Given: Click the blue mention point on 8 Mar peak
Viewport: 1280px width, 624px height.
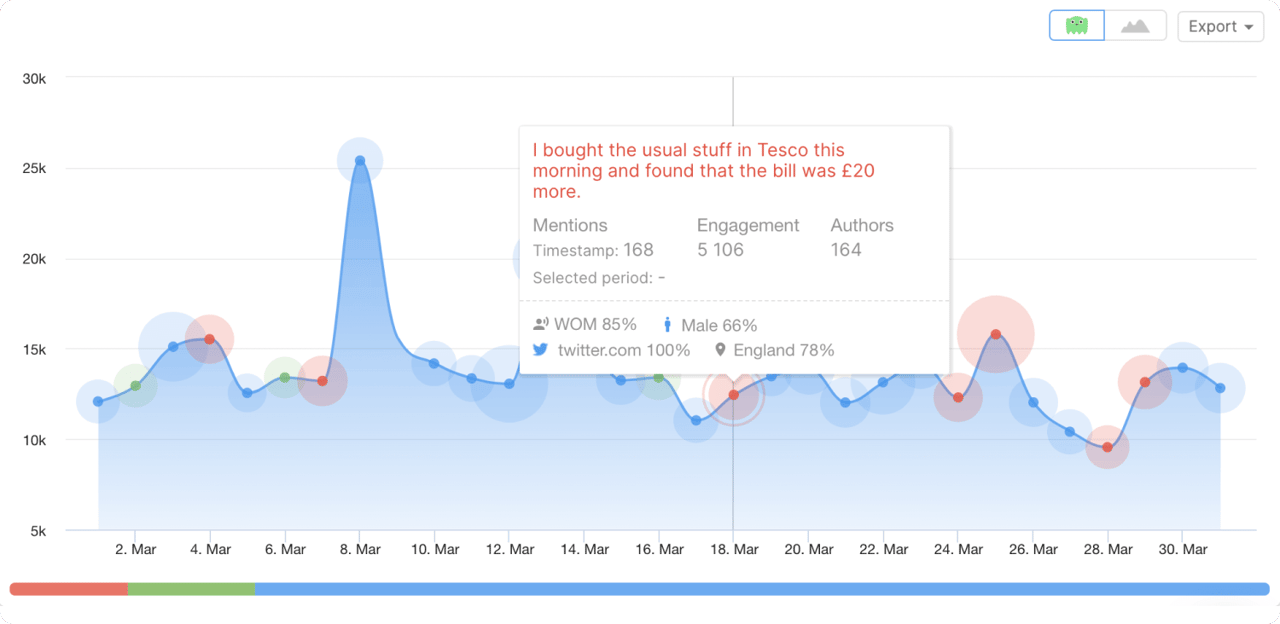Looking at the screenshot, I should (359, 158).
